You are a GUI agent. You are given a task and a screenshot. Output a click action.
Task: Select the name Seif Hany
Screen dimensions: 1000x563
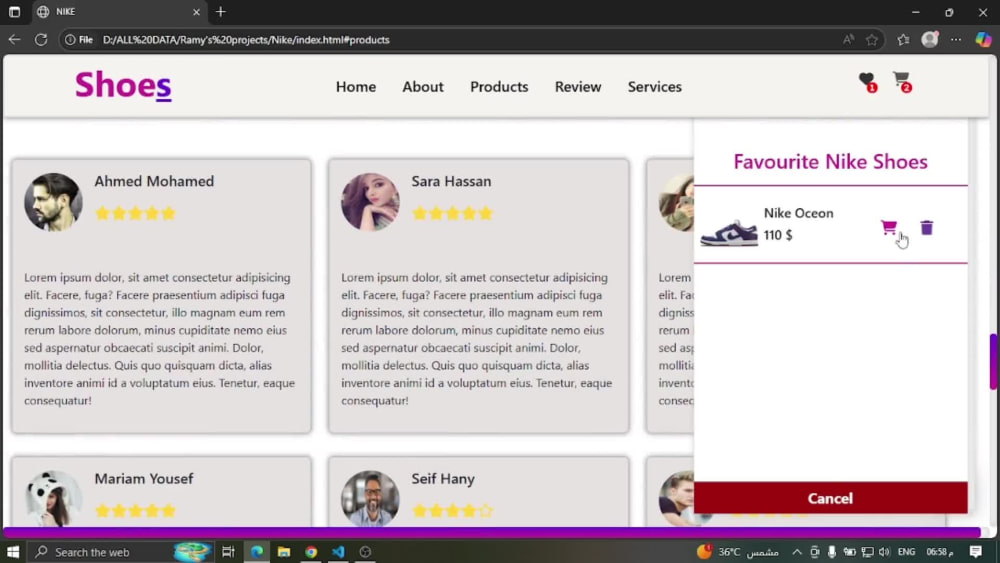point(443,479)
